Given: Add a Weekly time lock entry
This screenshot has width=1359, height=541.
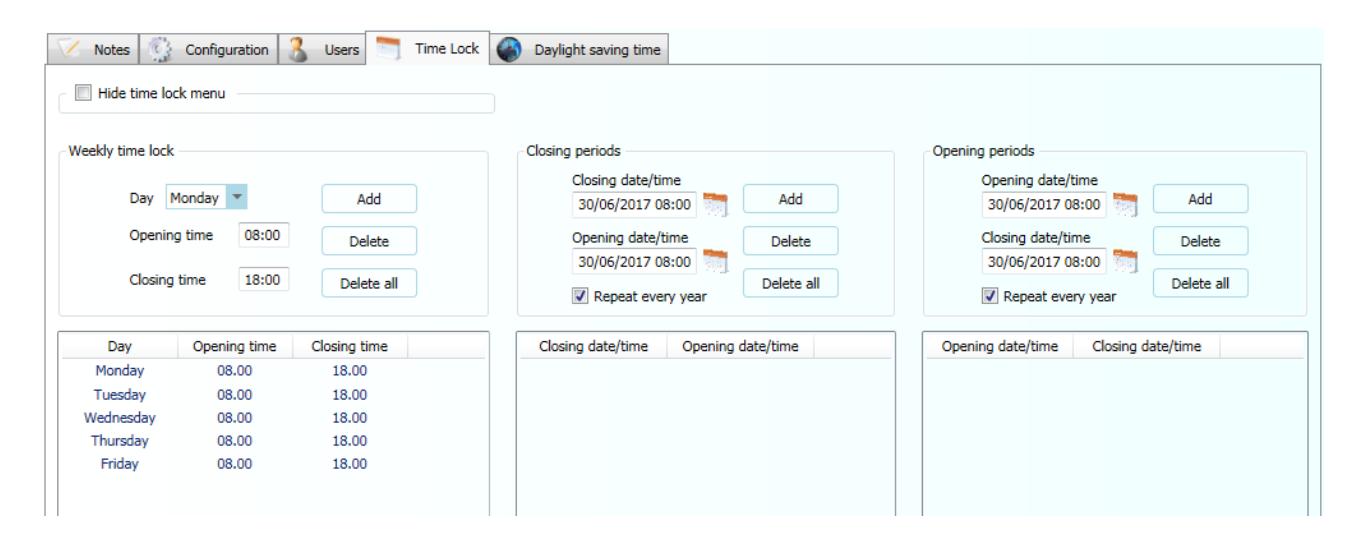Looking at the screenshot, I should (x=369, y=199).
